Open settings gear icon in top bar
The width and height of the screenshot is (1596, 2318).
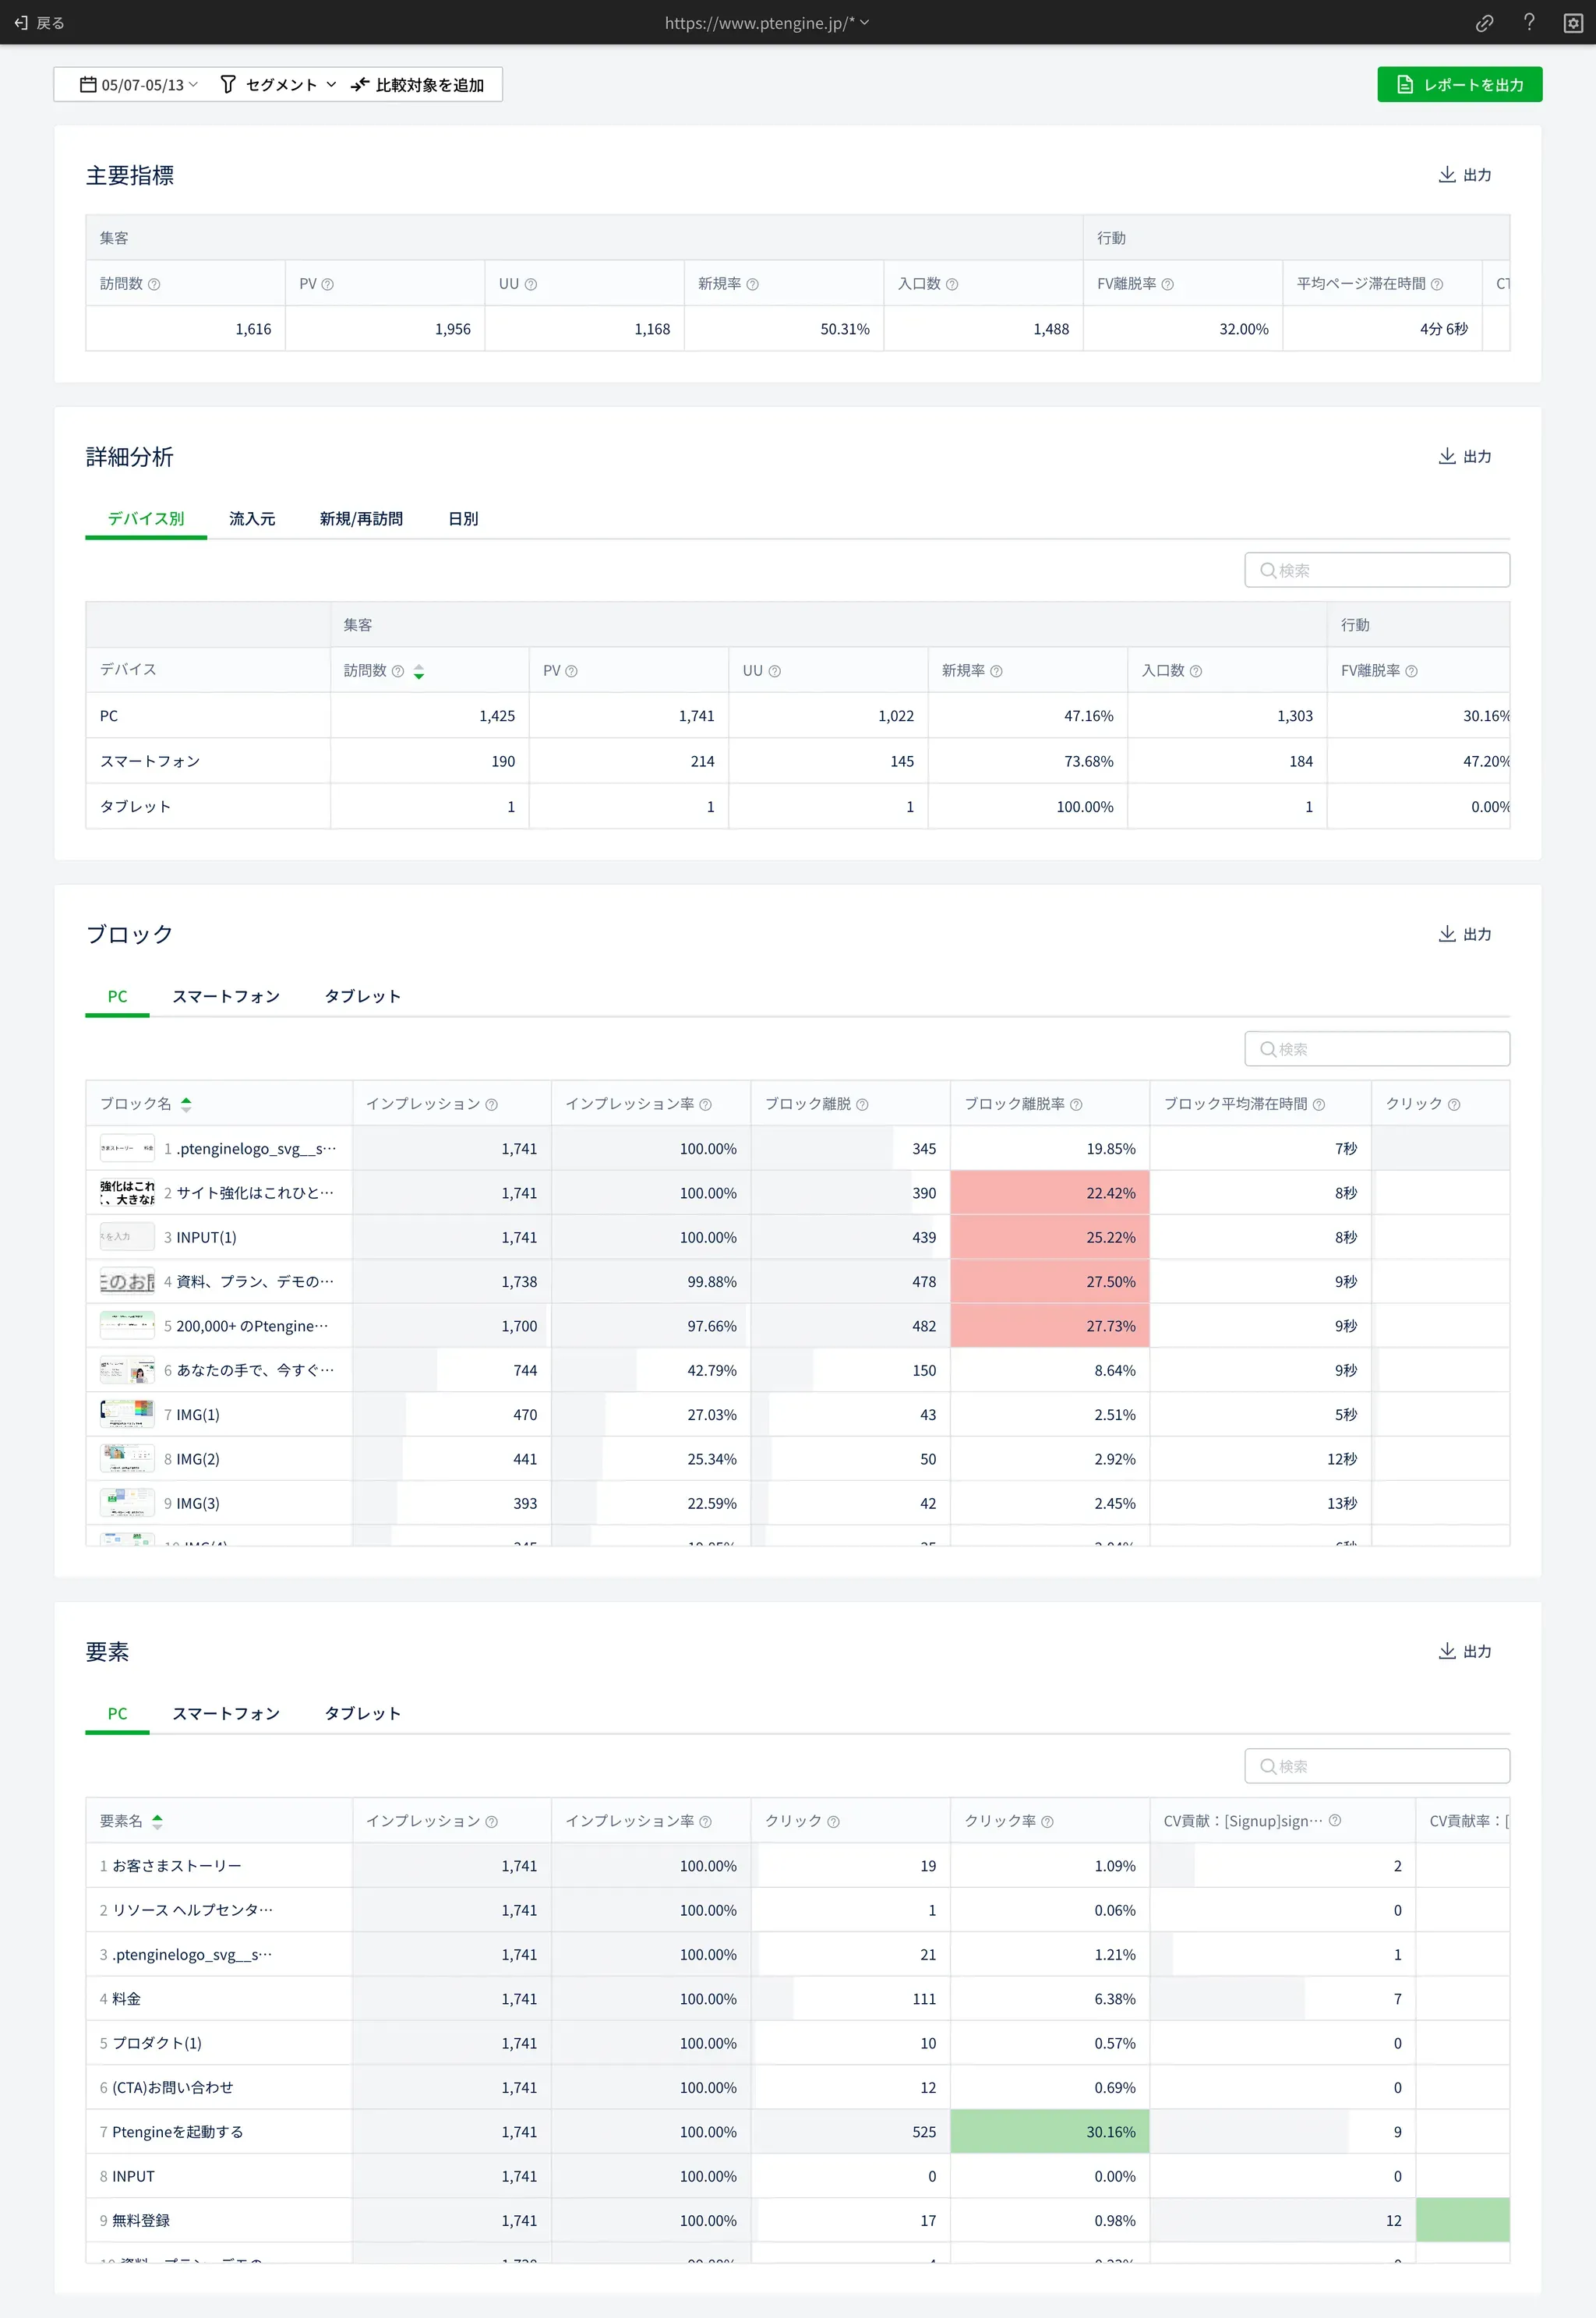(1572, 23)
